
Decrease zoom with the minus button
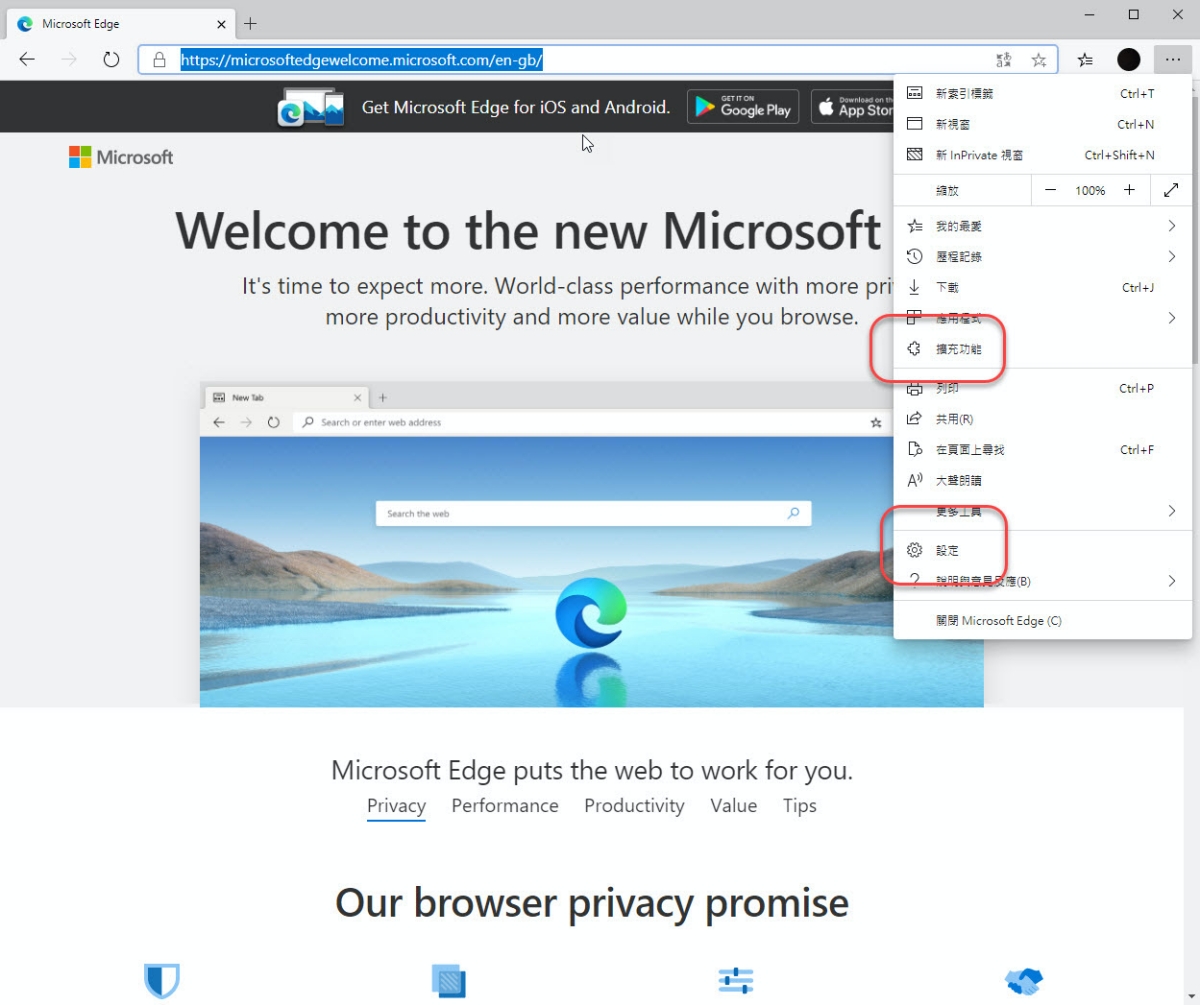click(1050, 190)
